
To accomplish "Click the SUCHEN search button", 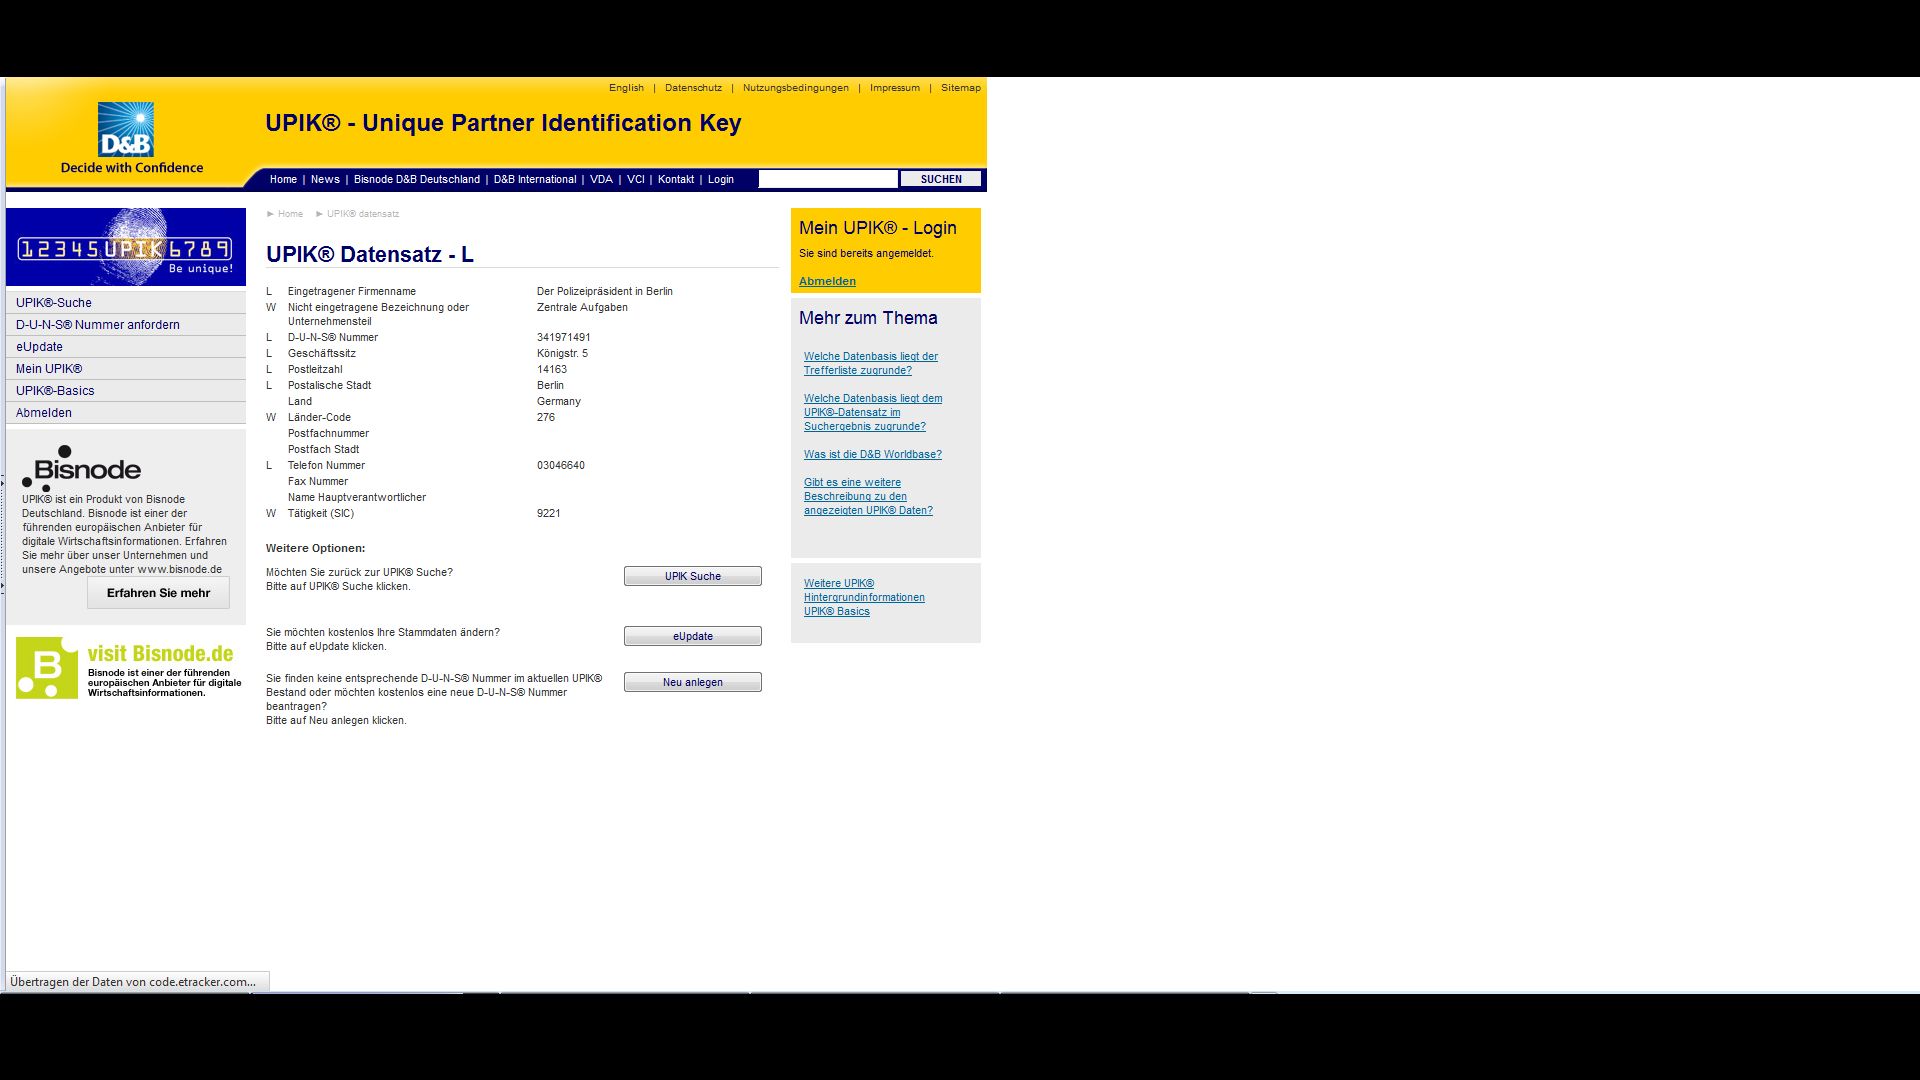I will pos(941,179).
